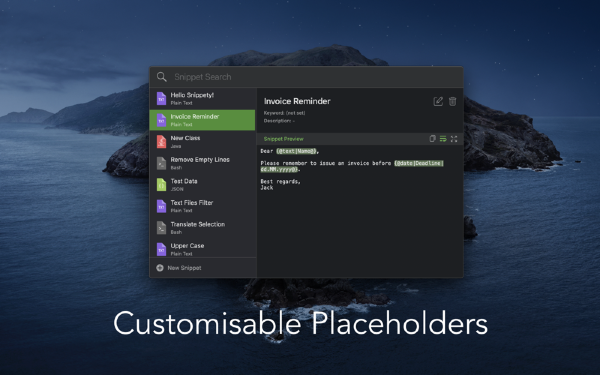Click the Snippet Search magnifier icon
Screen dimensions: 600x375
point(161,77)
